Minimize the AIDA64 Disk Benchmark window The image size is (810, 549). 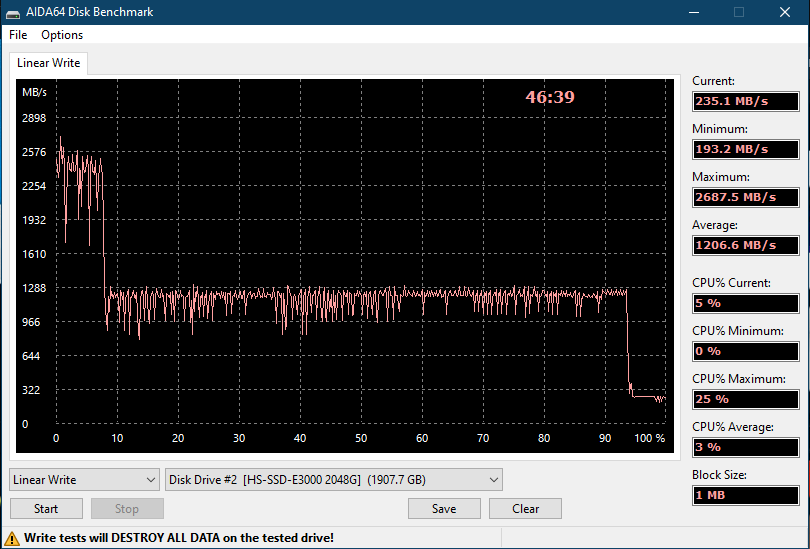(694, 12)
